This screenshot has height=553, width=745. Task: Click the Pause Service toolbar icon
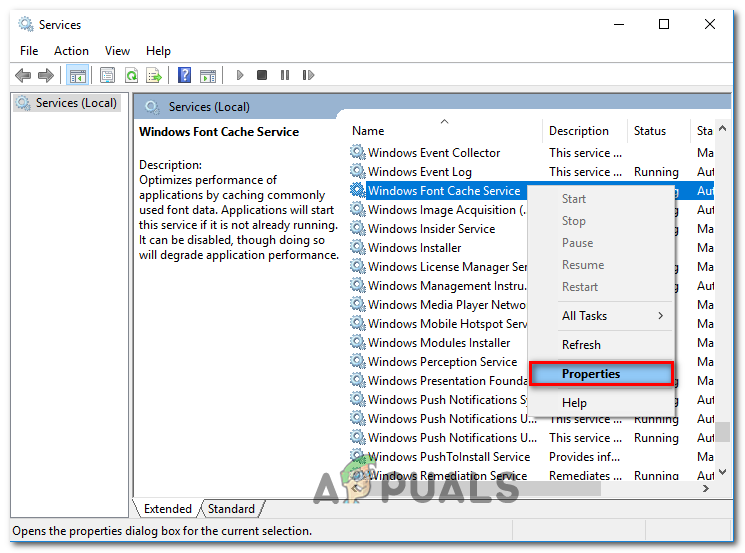tap(285, 75)
